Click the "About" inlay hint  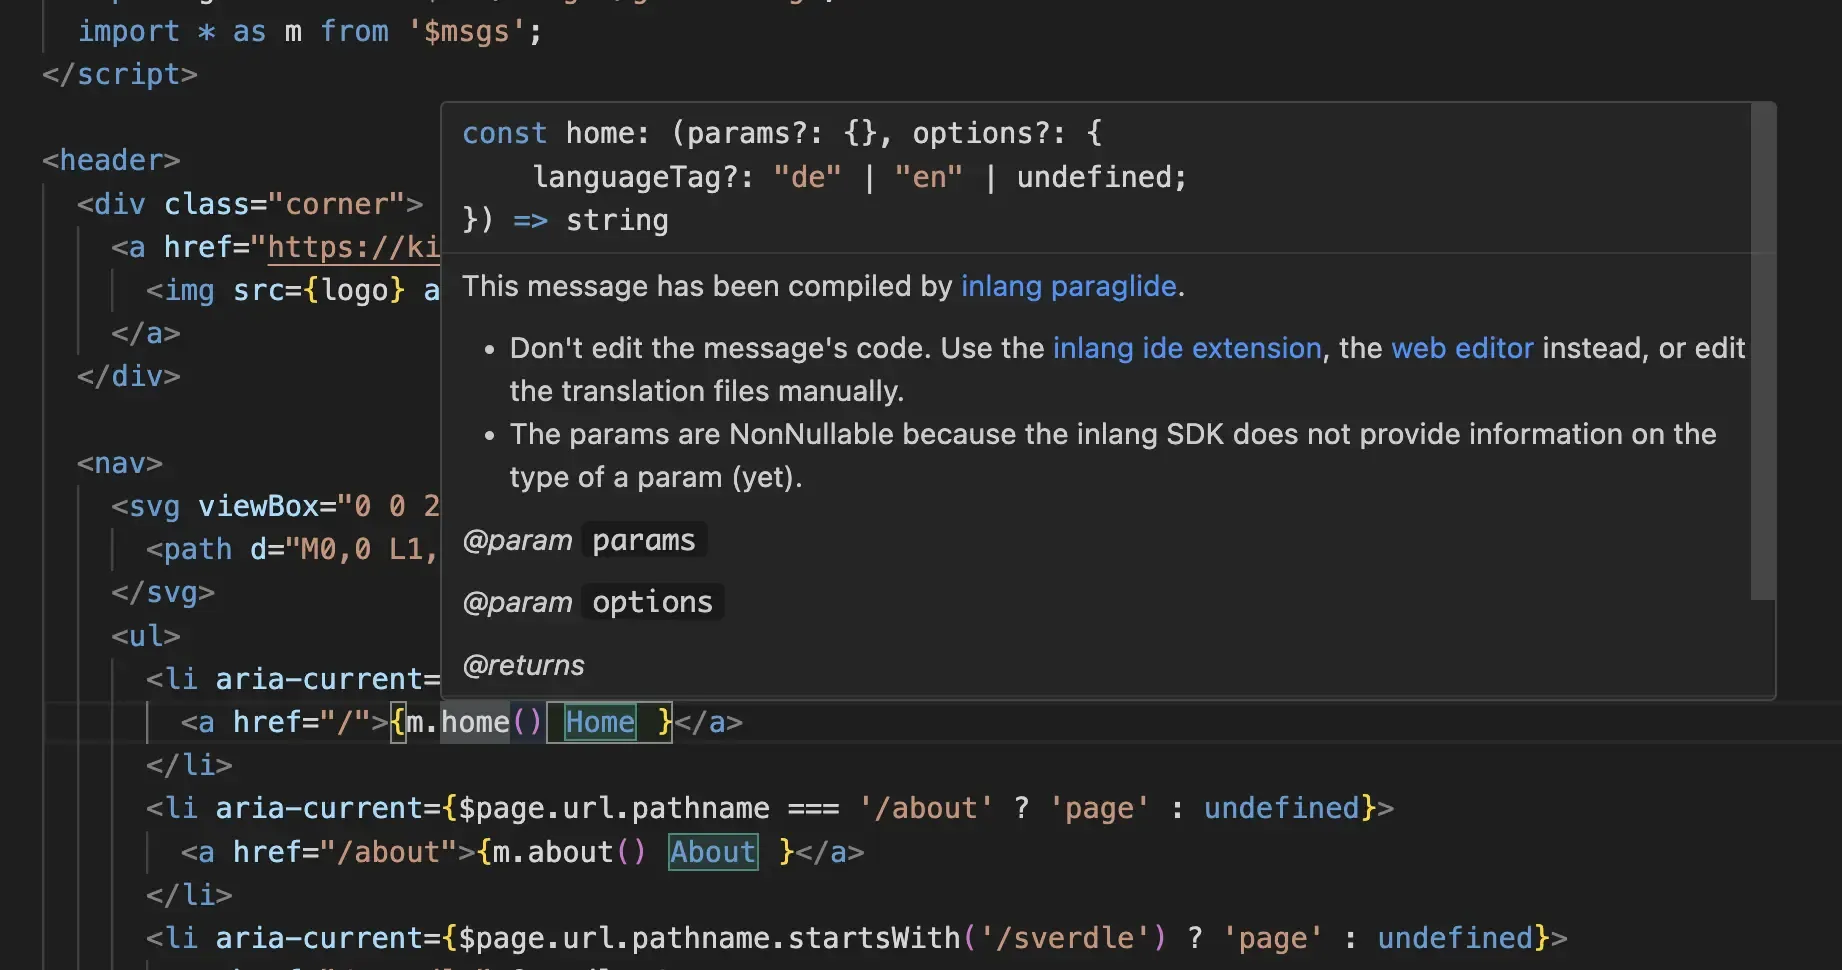click(x=712, y=851)
